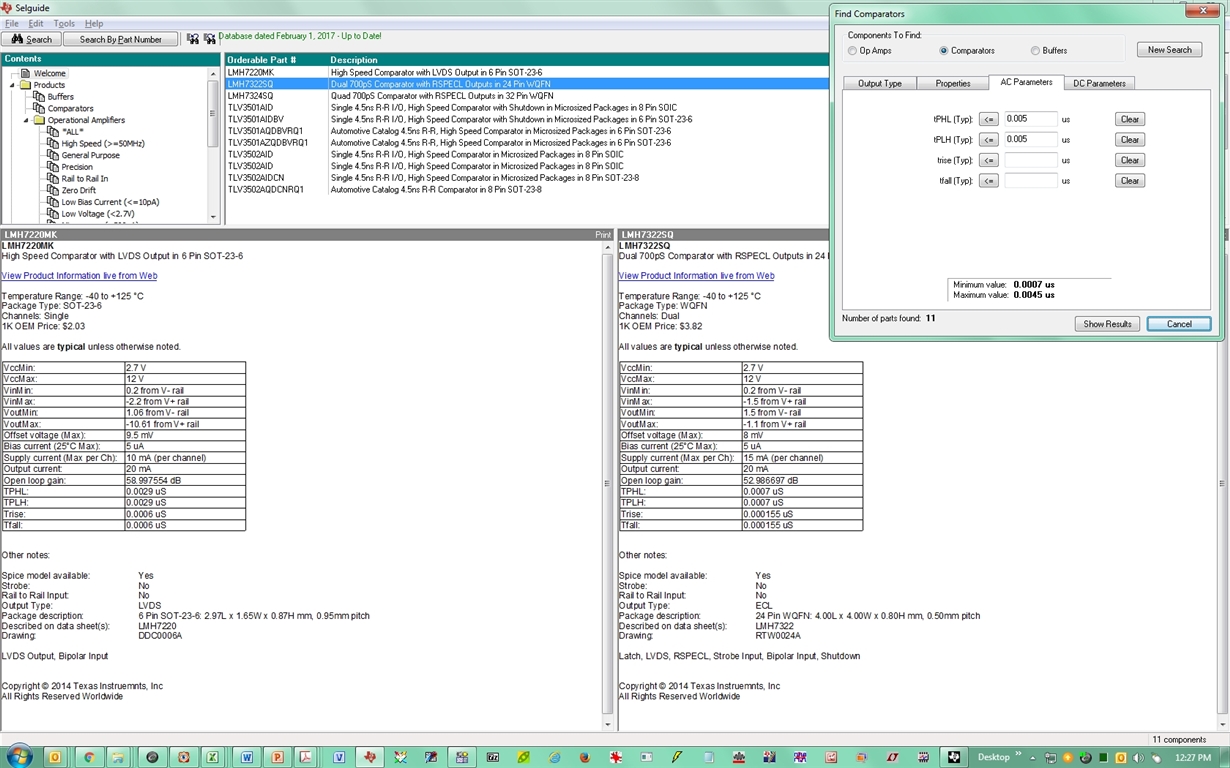This screenshot has width=1230, height=768.
Task: Select the Zero Drift category
Action: point(79,190)
